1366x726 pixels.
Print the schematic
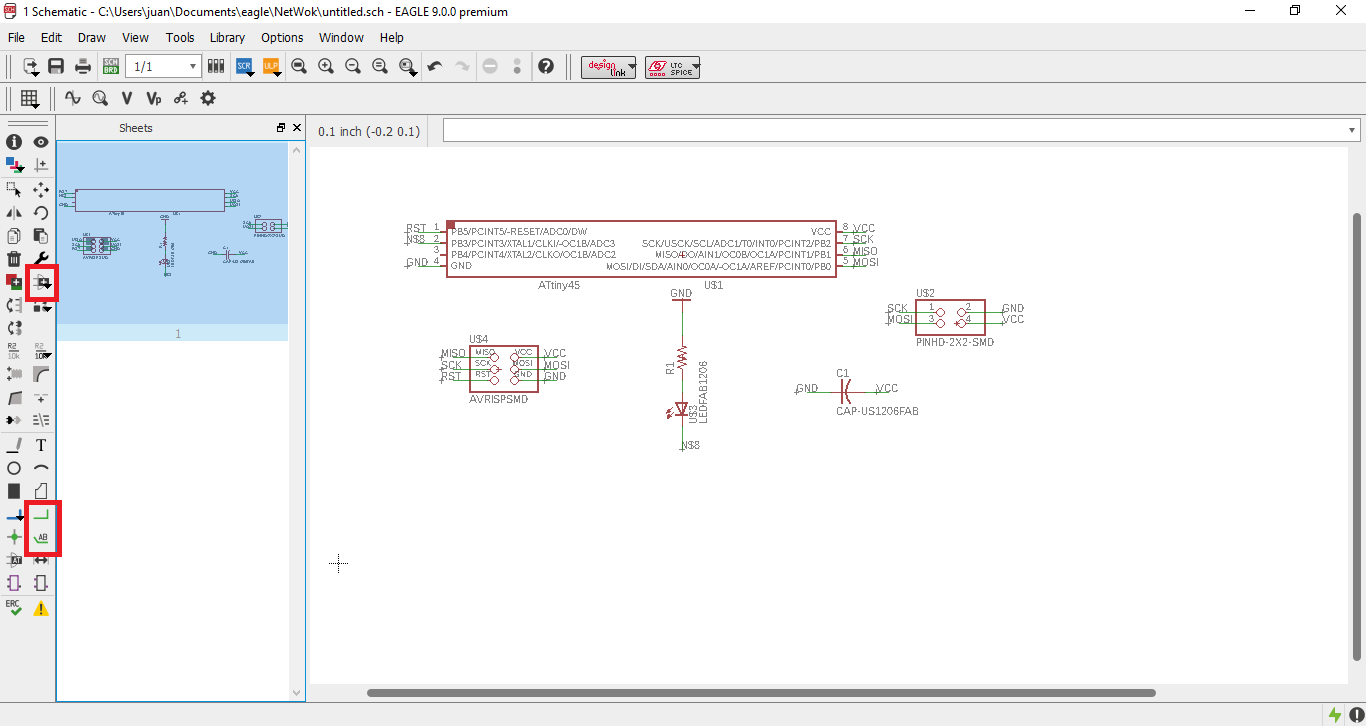tap(83, 66)
